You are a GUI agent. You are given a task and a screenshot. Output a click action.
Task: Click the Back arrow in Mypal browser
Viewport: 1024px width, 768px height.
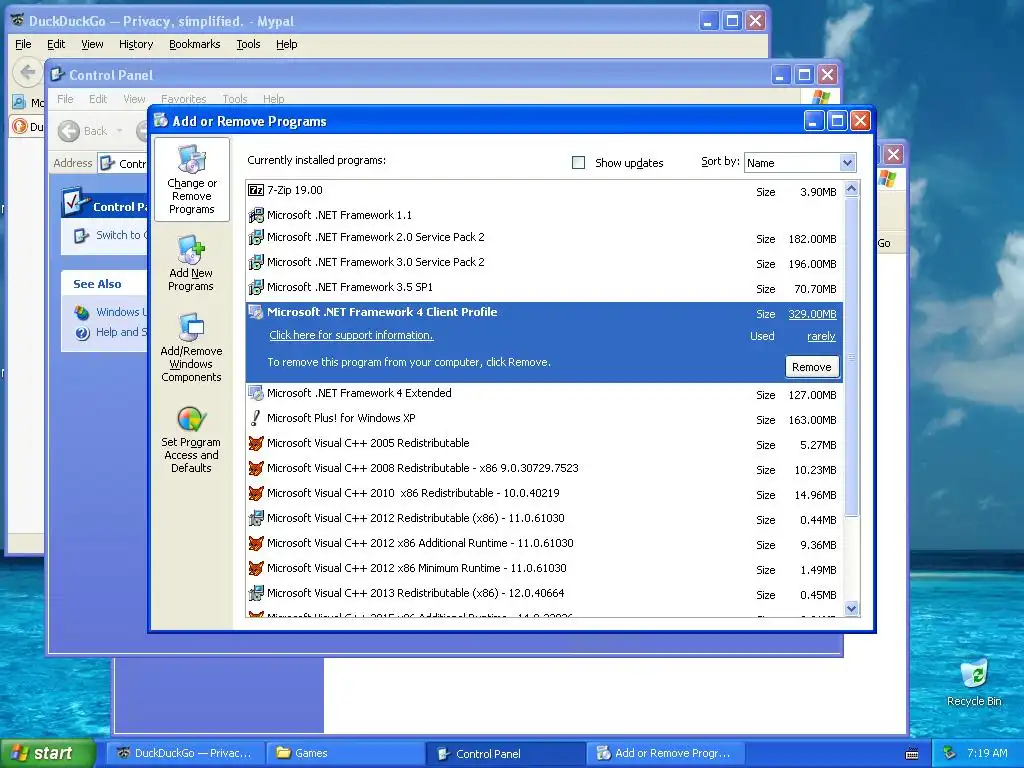(27, 72)
